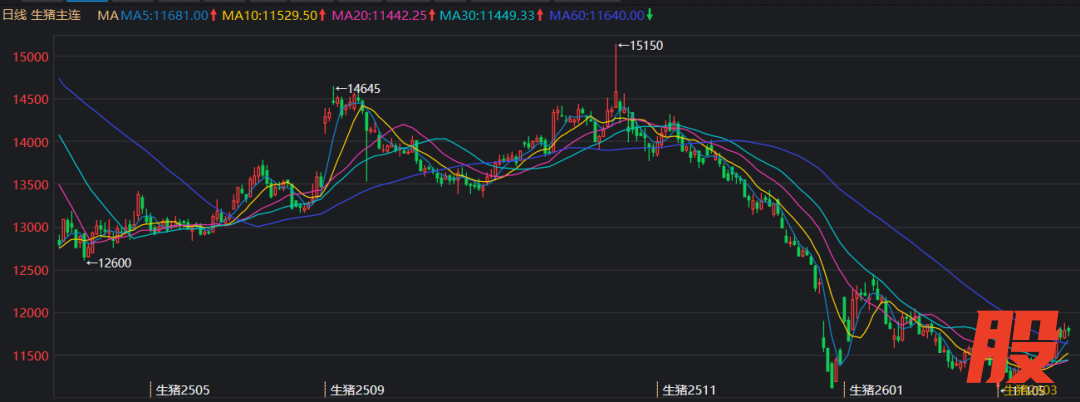Click the red up arrow after MA5
1080x402 pixels.
pyautogui.click(x=214, y=15)
